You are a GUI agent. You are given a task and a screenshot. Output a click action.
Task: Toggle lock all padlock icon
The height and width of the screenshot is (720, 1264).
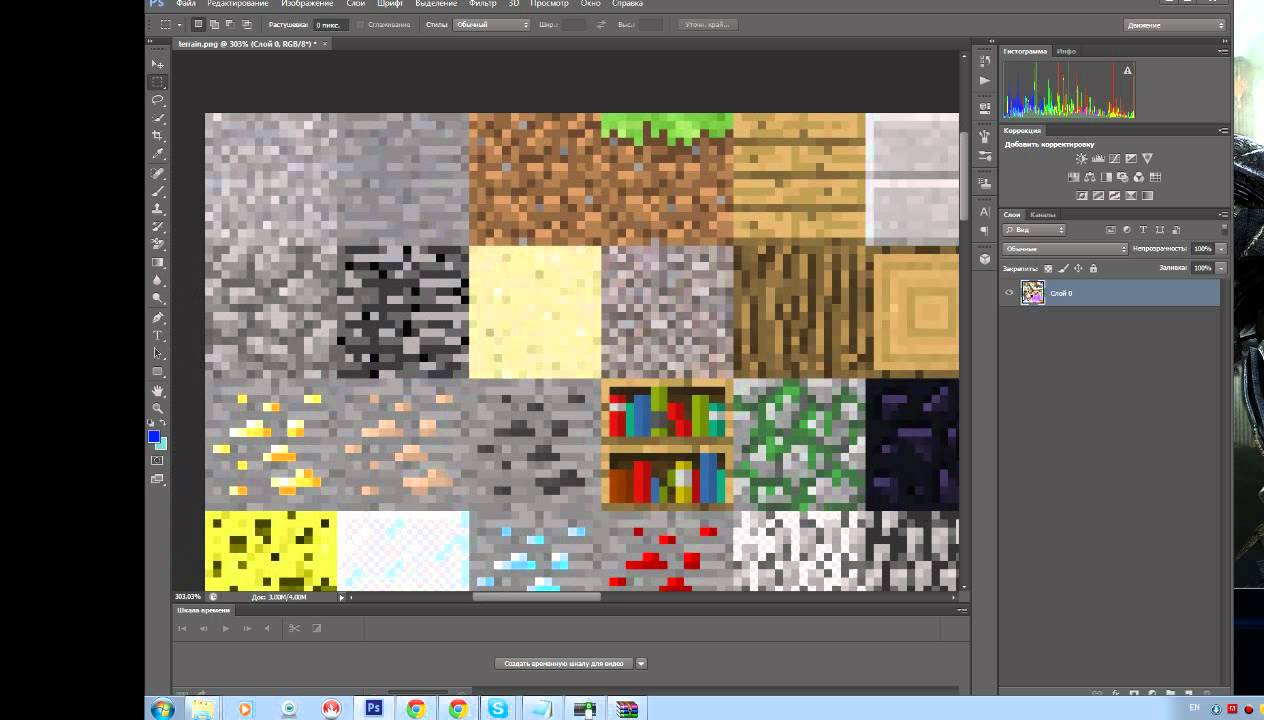pyautogui.click(x=1093, y=268)
